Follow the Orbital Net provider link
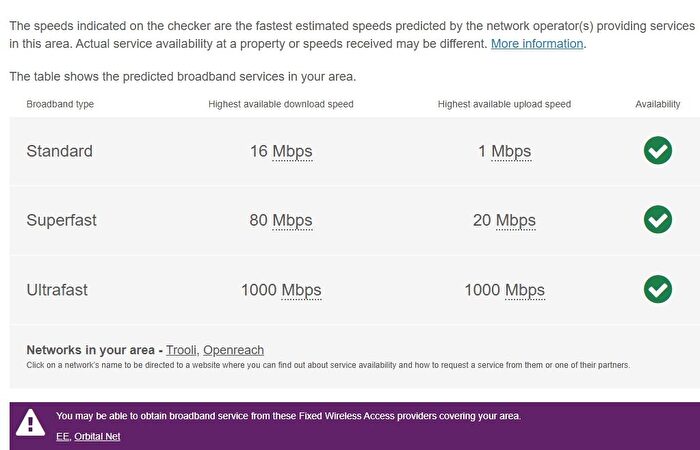 [97, 436]
